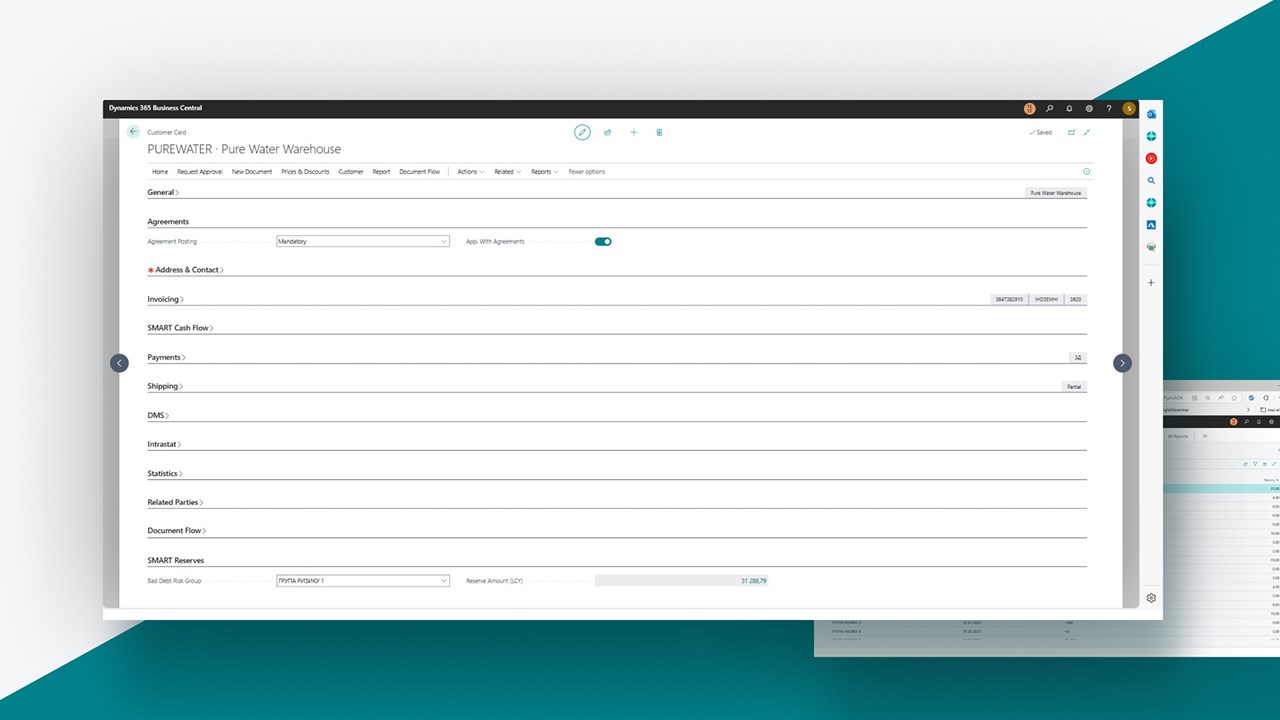Go to the next slide arrow
The image size is (1280, 720).
pyautogui.click(x=1122, y=363)
